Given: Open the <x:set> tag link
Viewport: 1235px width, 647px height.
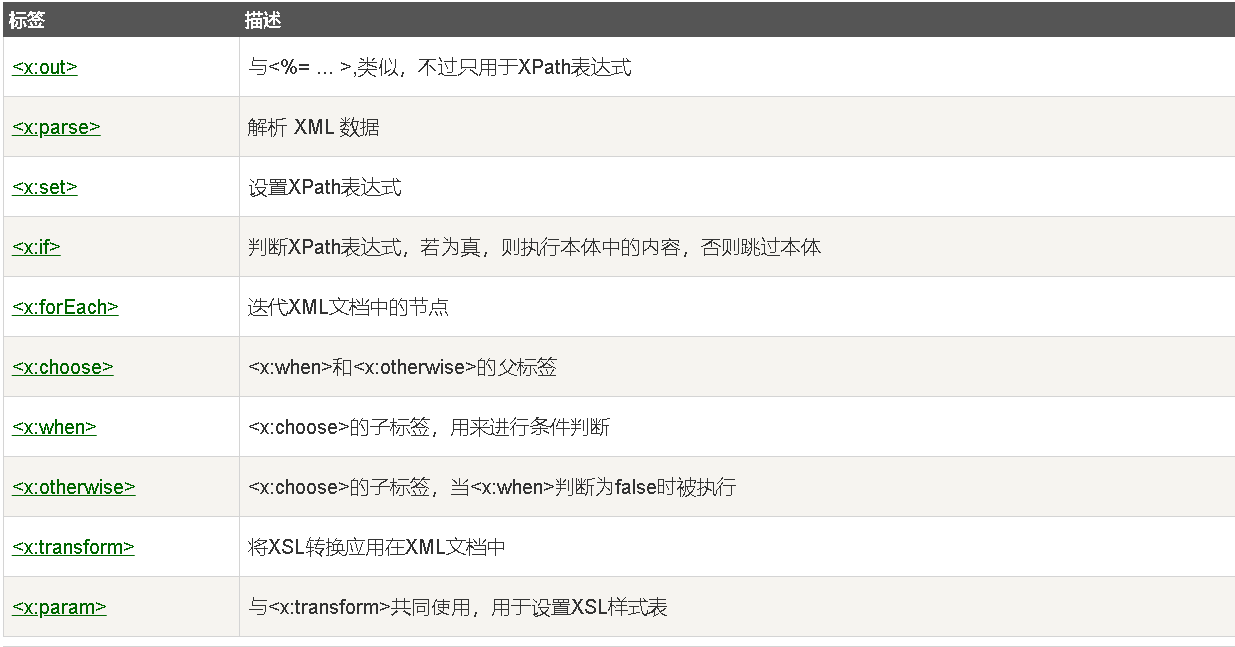Looking at the screenshot, I should point(44,187).
